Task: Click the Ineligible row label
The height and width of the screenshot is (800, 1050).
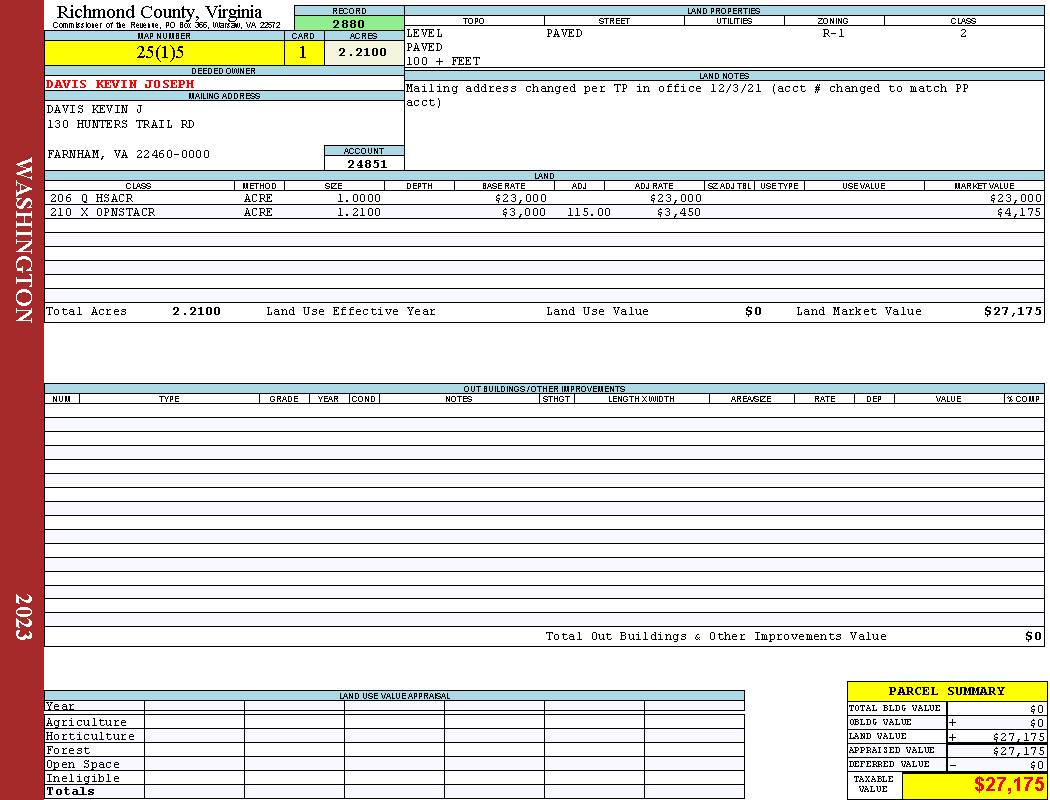Action: pyautogui.click(x=82, y=779)
